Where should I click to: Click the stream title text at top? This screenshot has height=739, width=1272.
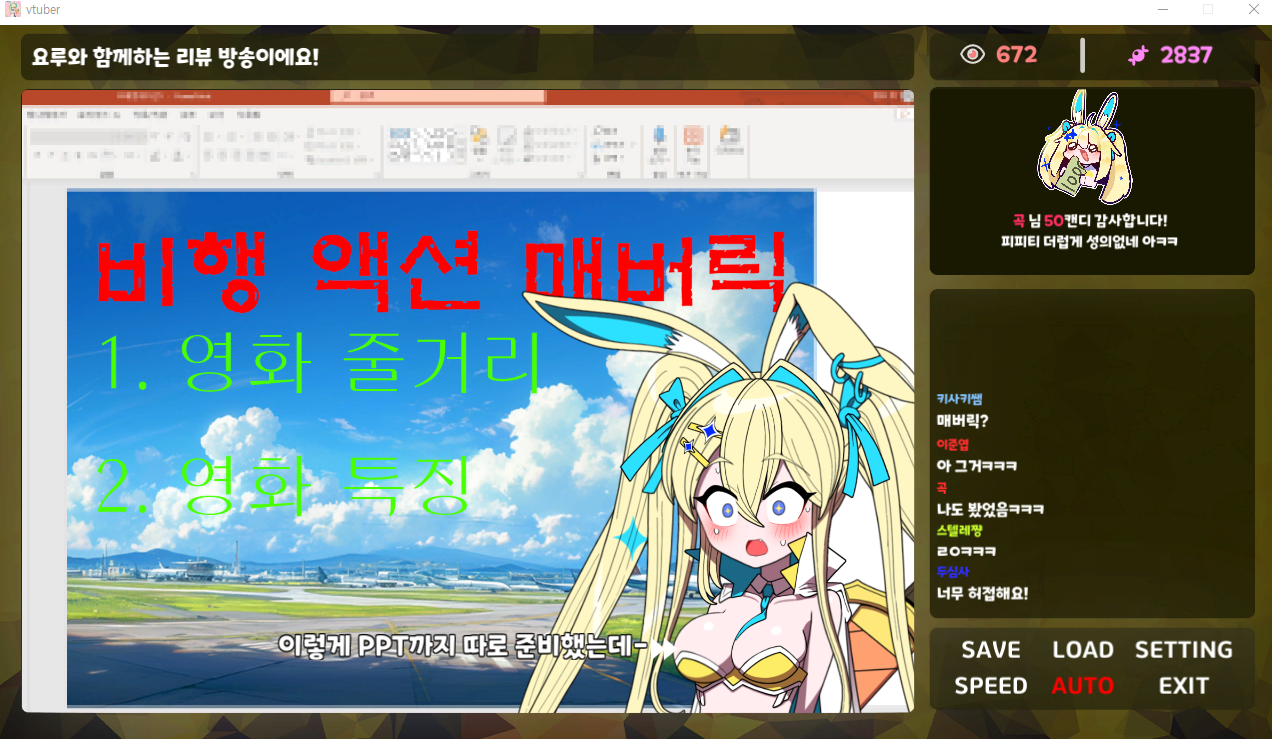pyautogui.click(x=176, y=57)
